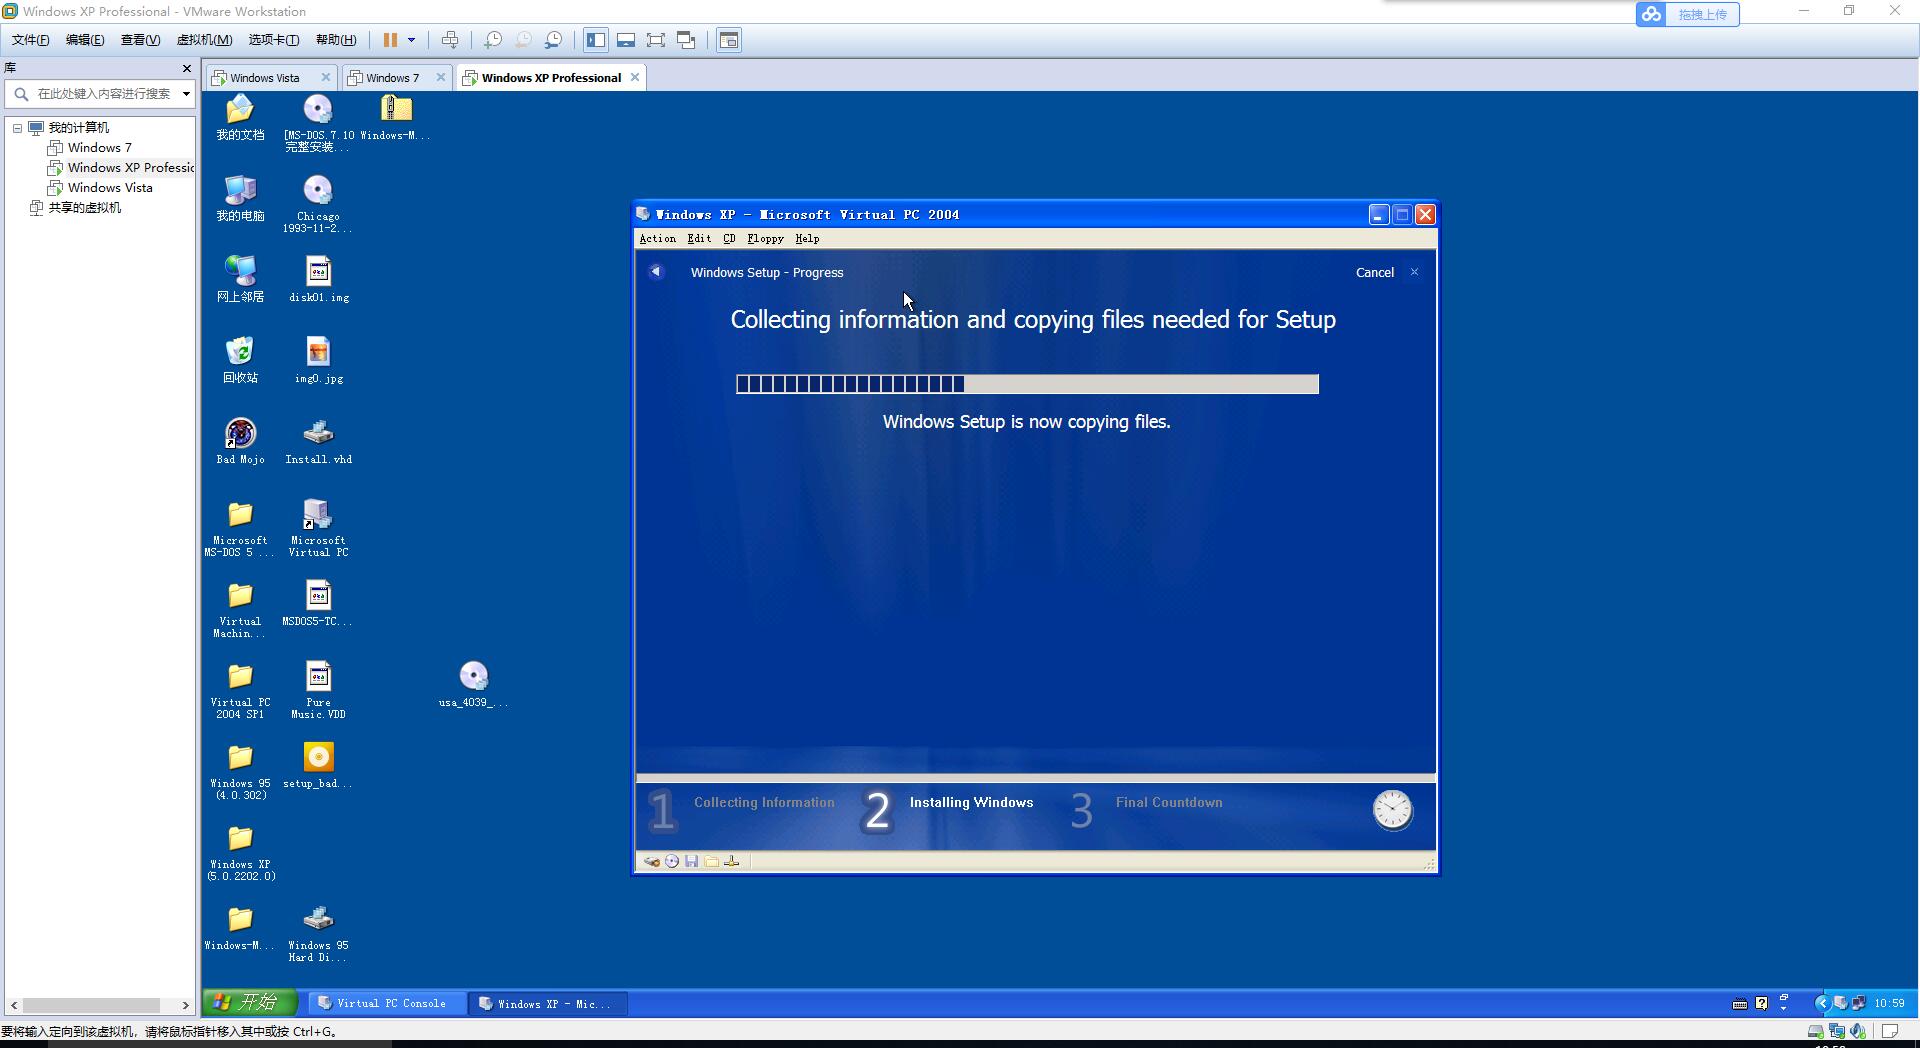Open the 查看(V) menu
Screen dimensions: 1920x1048
coord(140,40)
